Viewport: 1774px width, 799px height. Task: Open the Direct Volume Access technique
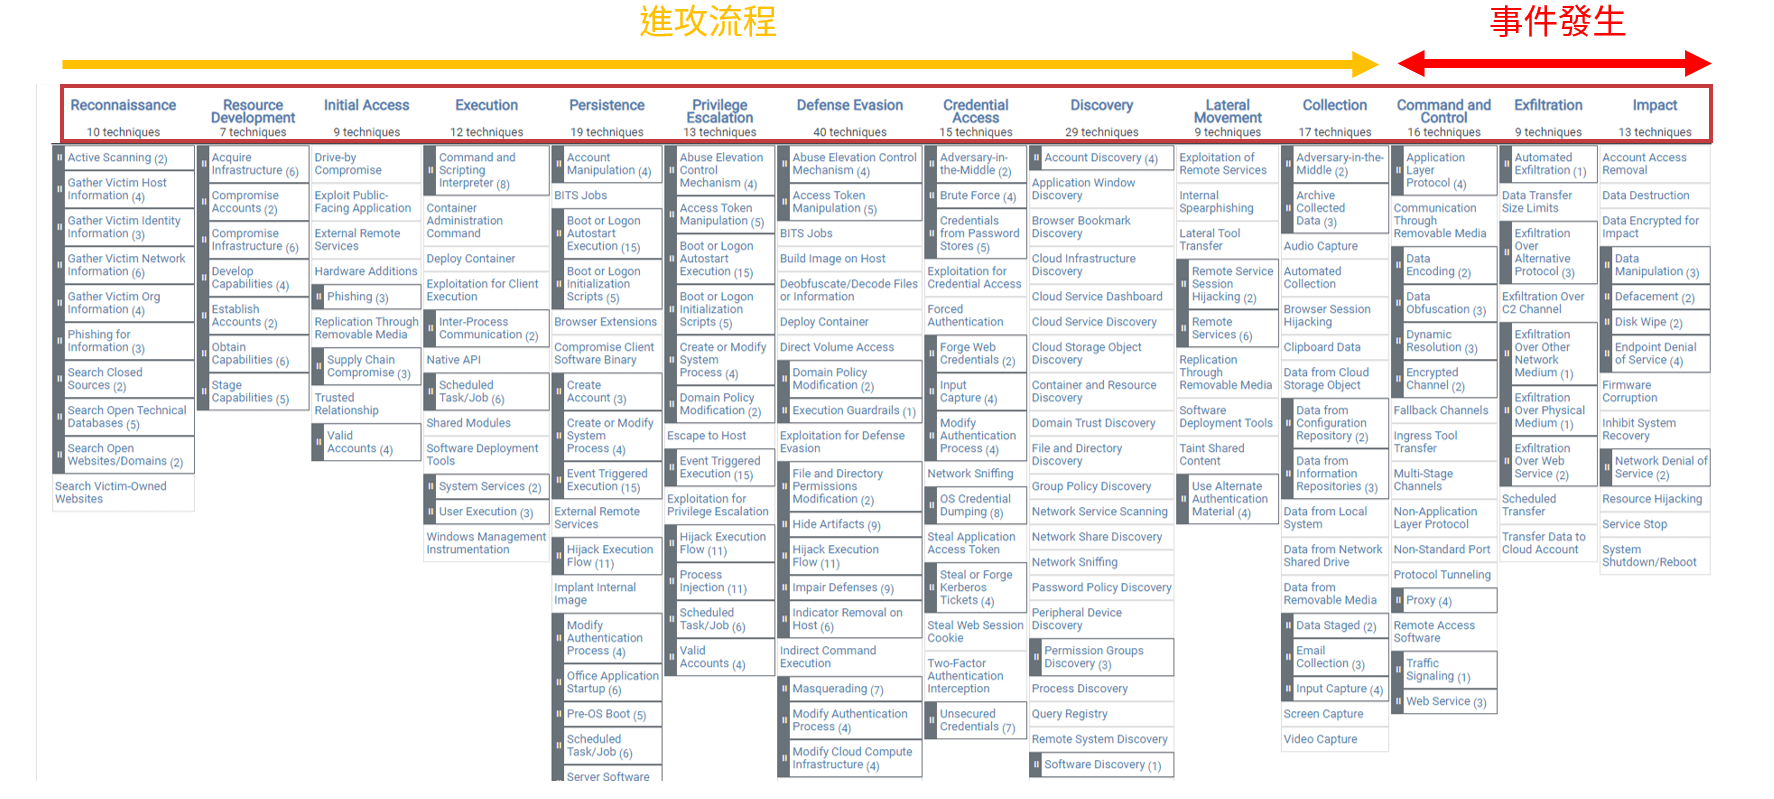(x=837, y=348)
